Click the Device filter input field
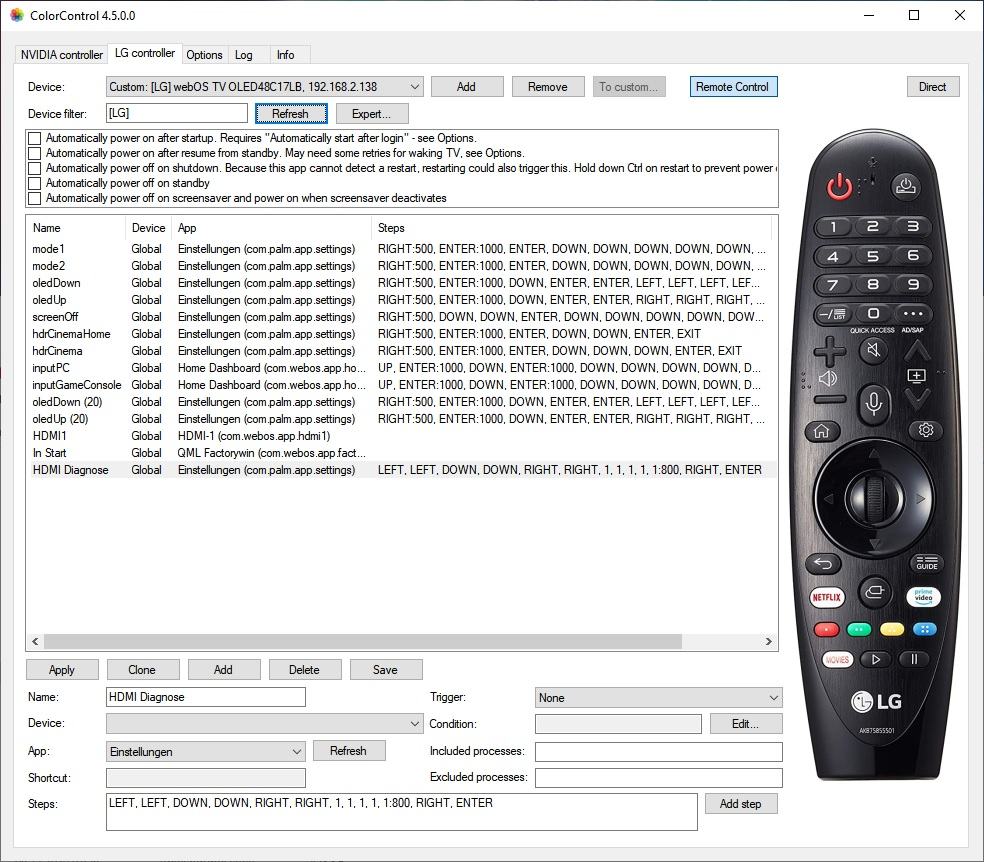 177,114
